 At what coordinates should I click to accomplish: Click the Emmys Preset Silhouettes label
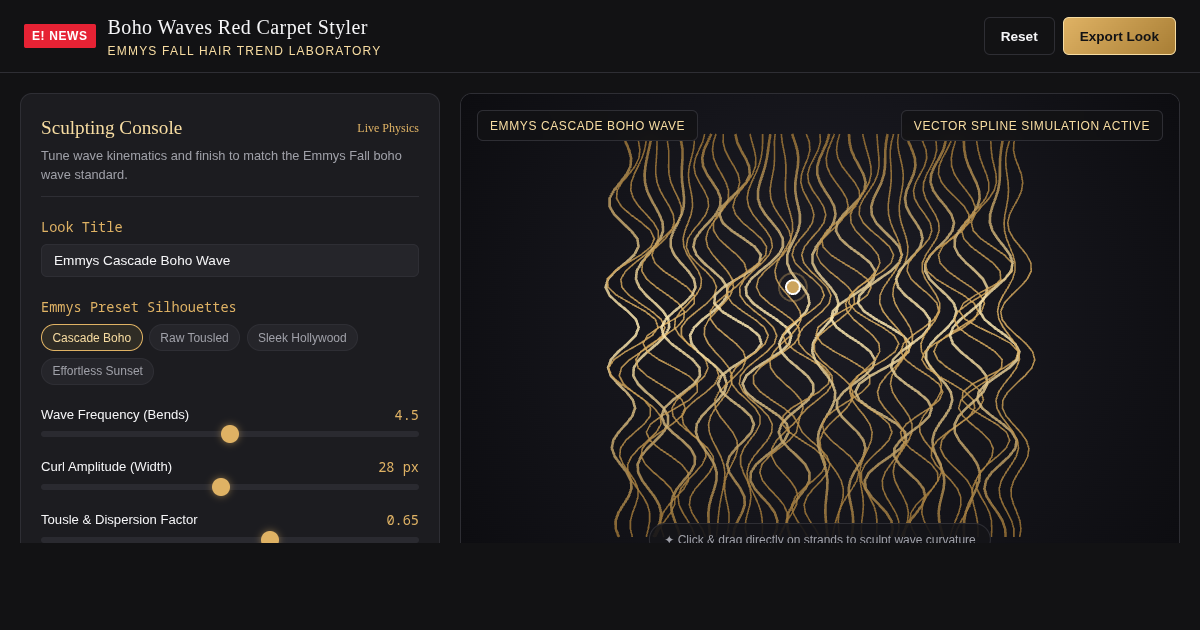tap(139, 307)
